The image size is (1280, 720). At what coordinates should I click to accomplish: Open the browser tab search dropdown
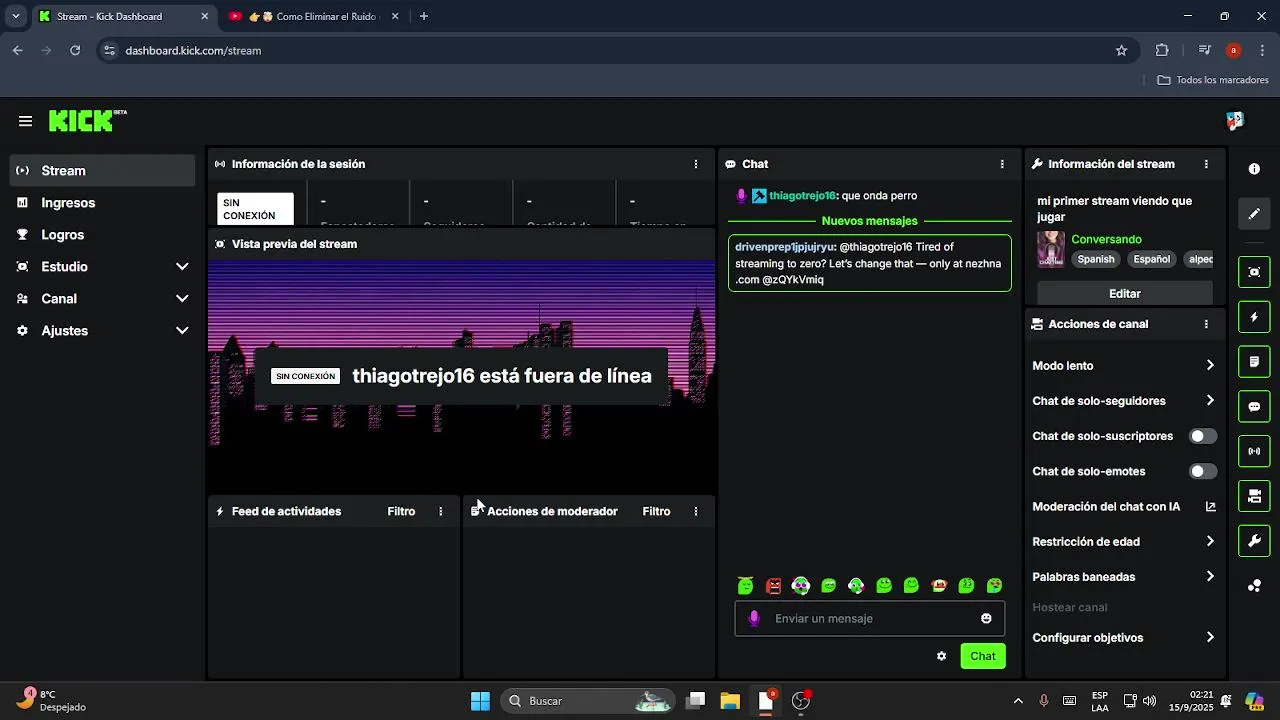16,16
